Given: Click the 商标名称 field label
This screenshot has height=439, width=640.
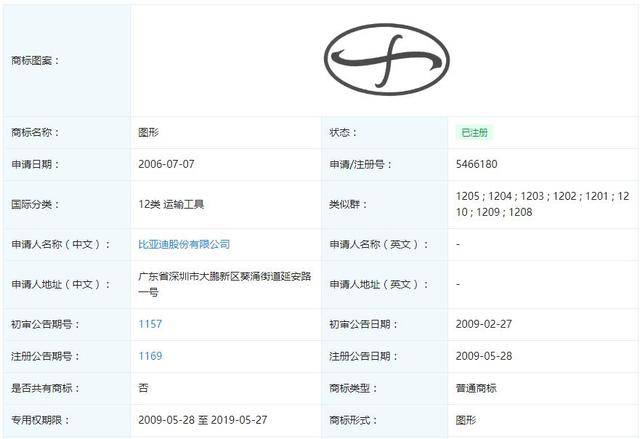Looking at the screenshot, I should tap(35, 132).
